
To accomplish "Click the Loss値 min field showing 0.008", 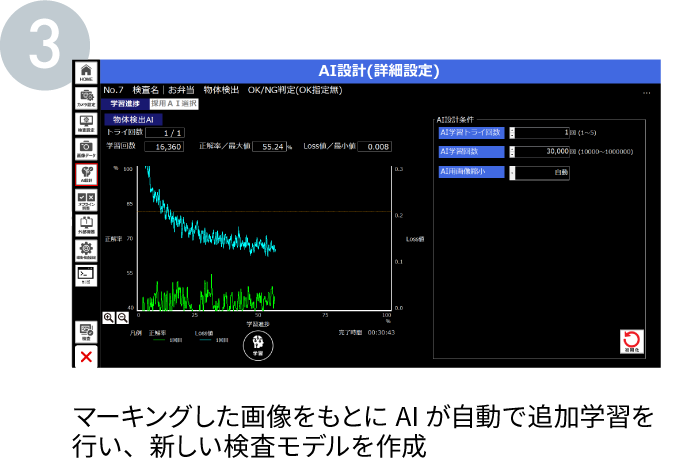I will (374, 147).
